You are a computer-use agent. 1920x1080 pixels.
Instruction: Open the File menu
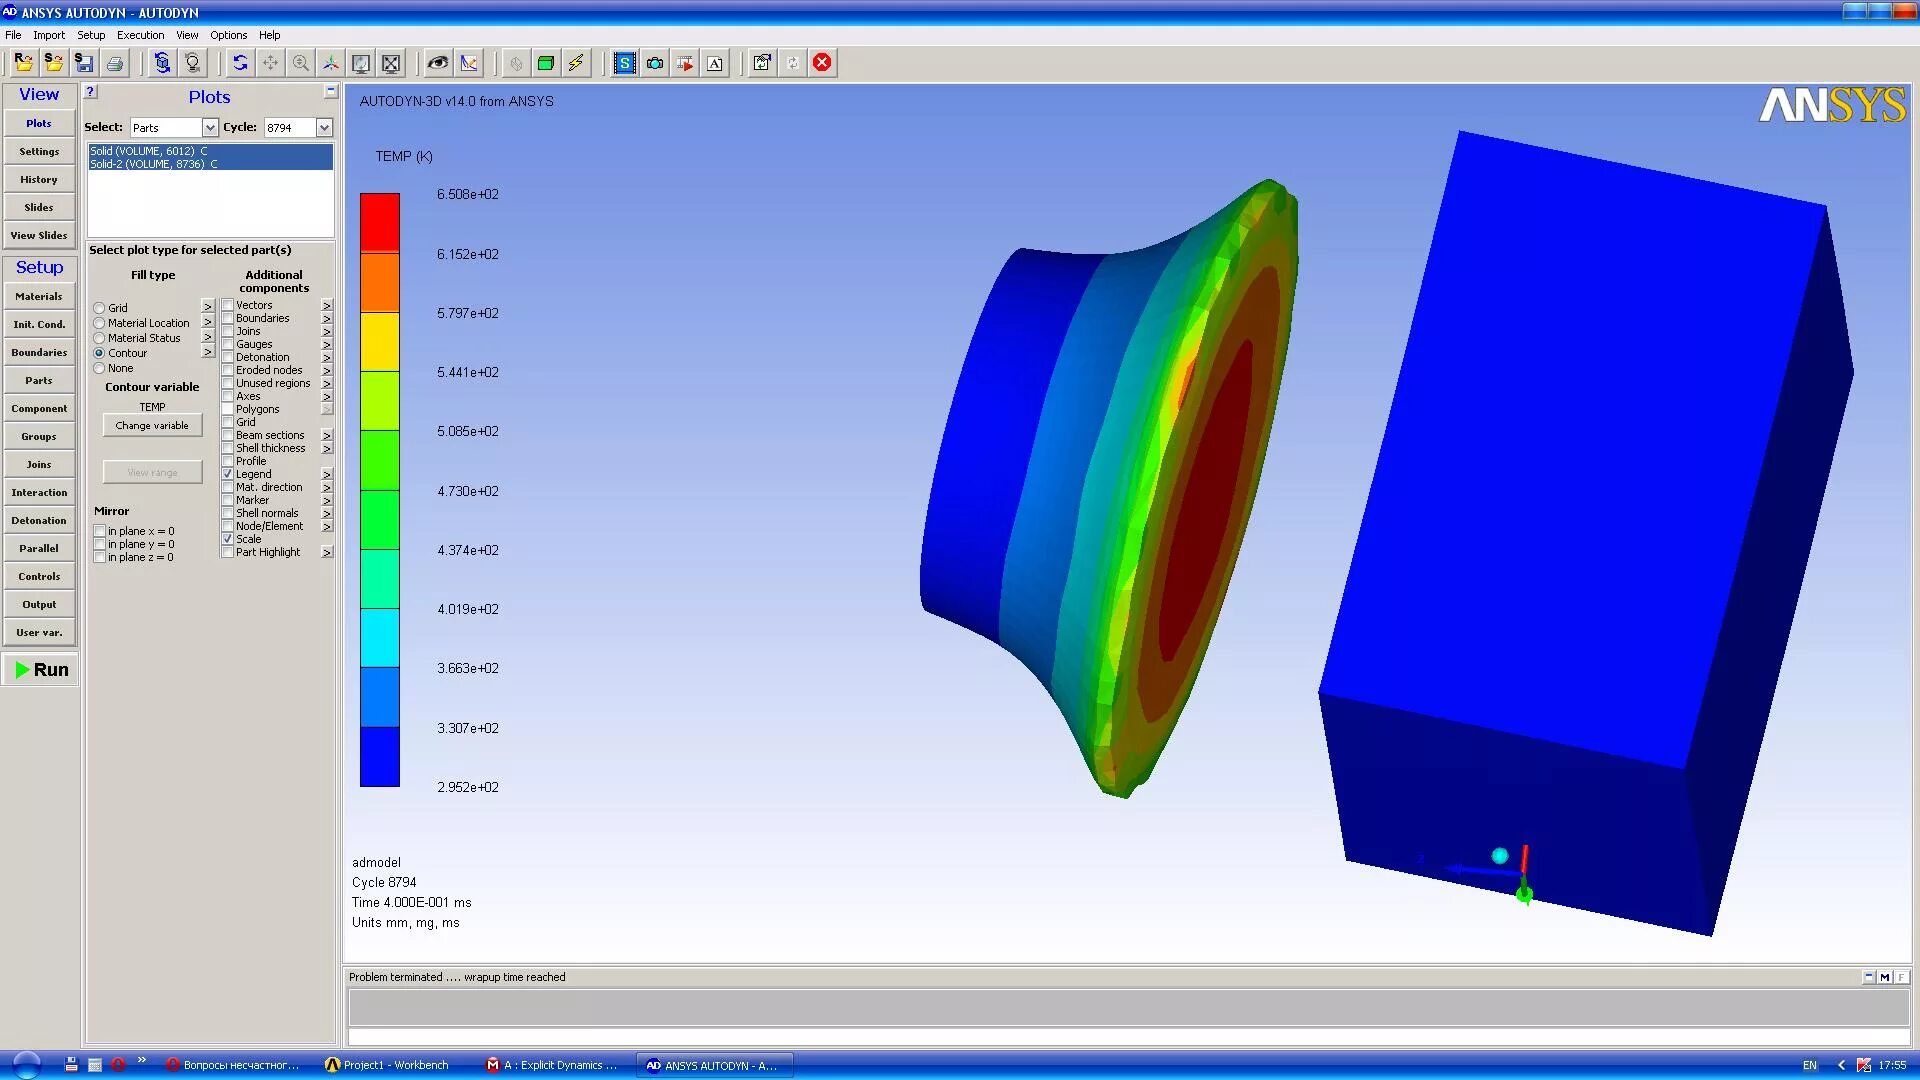click(x=13, y=35)
